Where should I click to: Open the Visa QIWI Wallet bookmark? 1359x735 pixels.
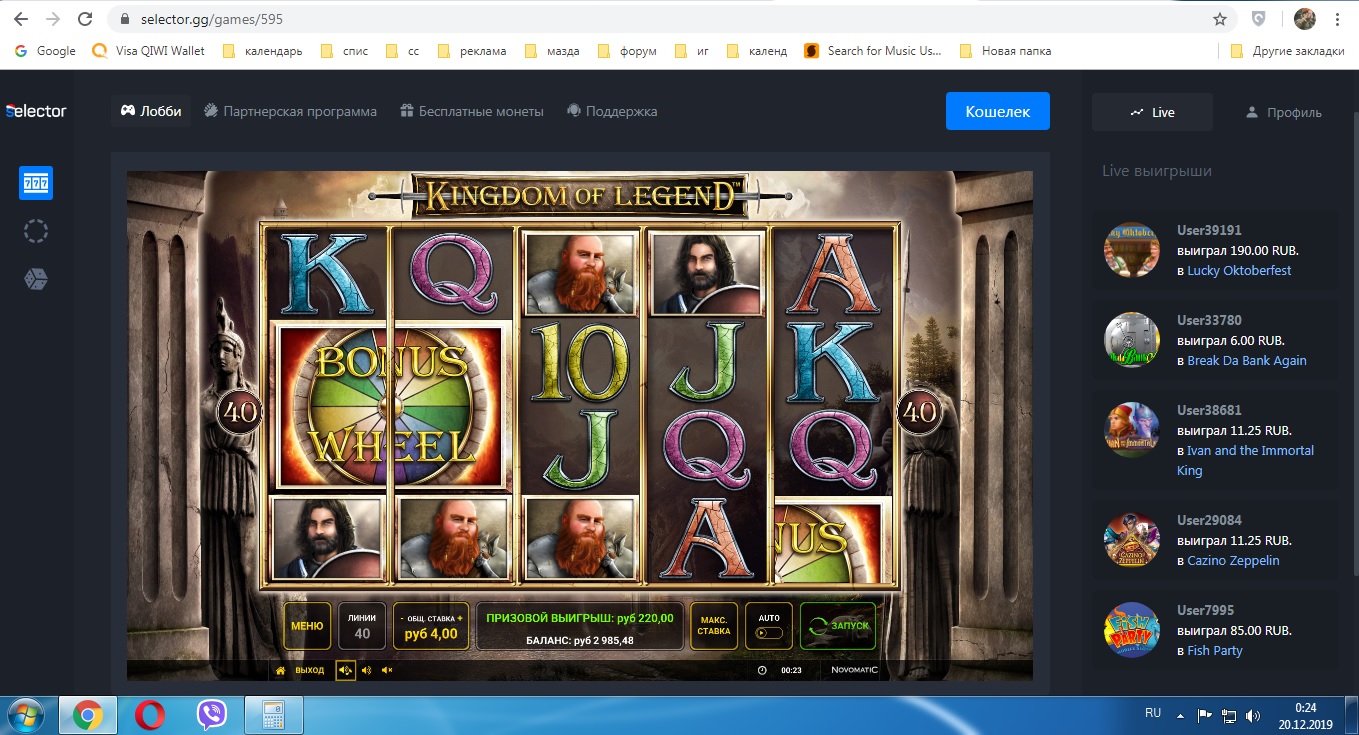click(148, 51)
